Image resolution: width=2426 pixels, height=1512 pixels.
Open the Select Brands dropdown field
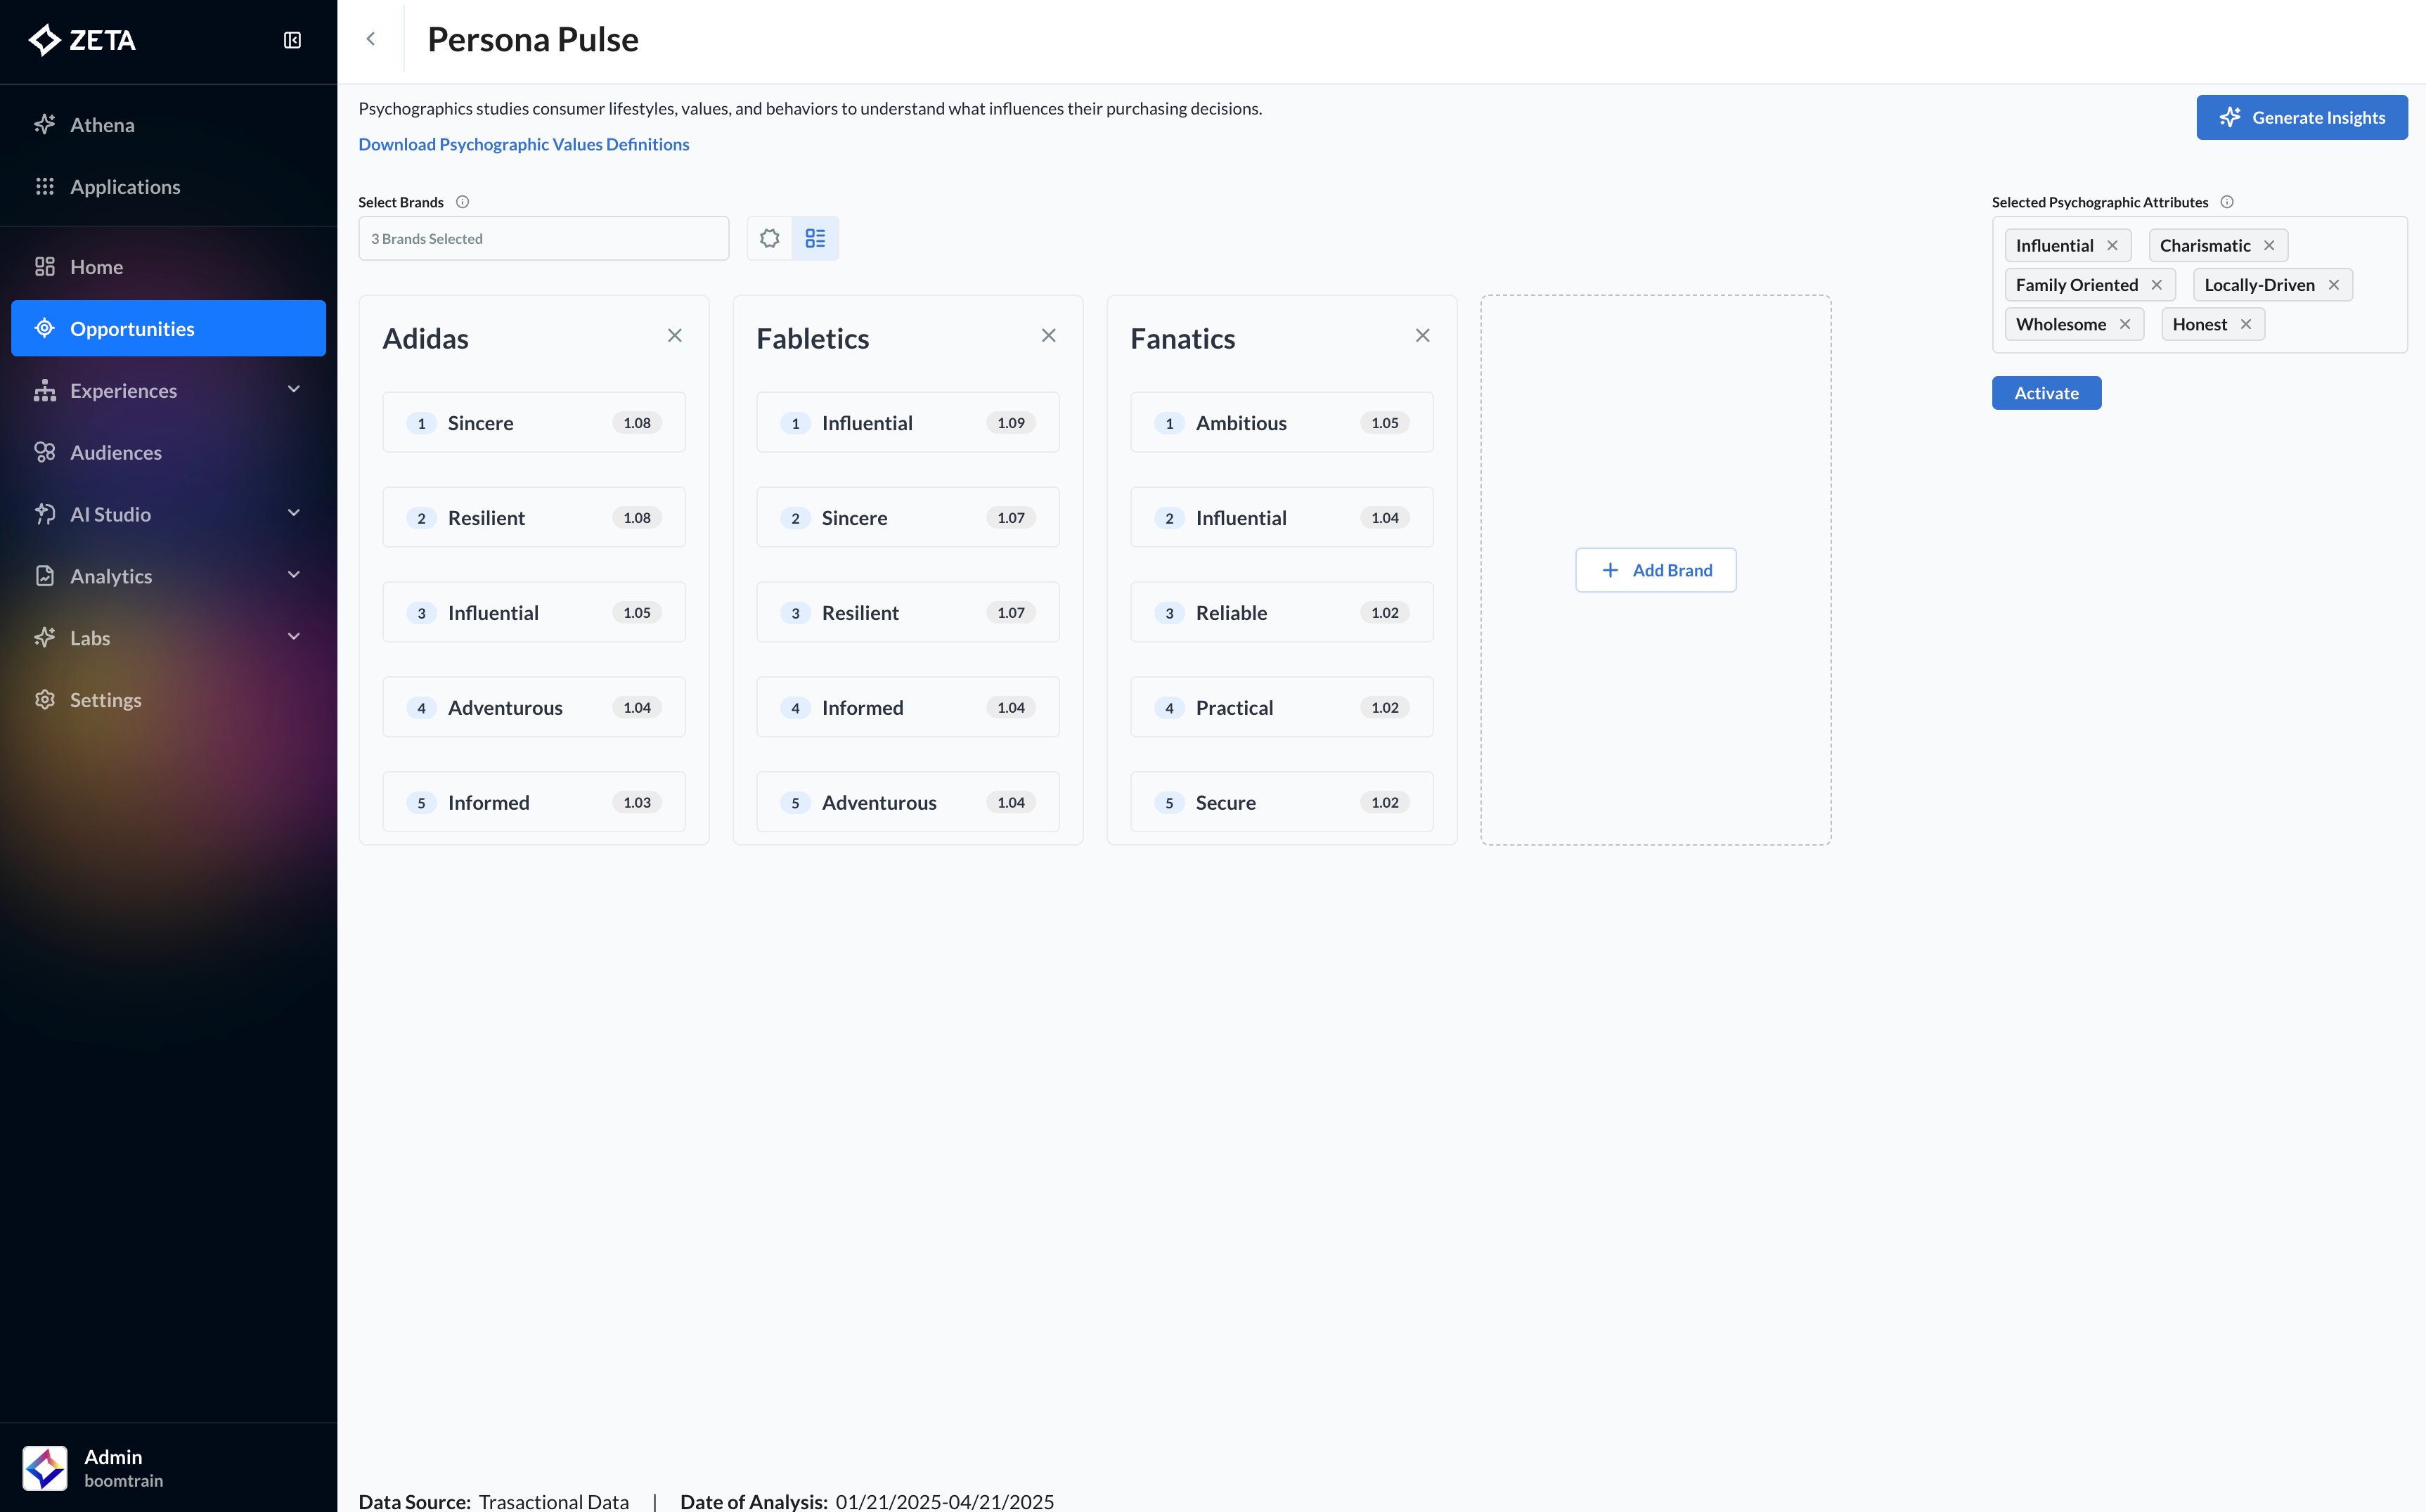tap(544, 239)
